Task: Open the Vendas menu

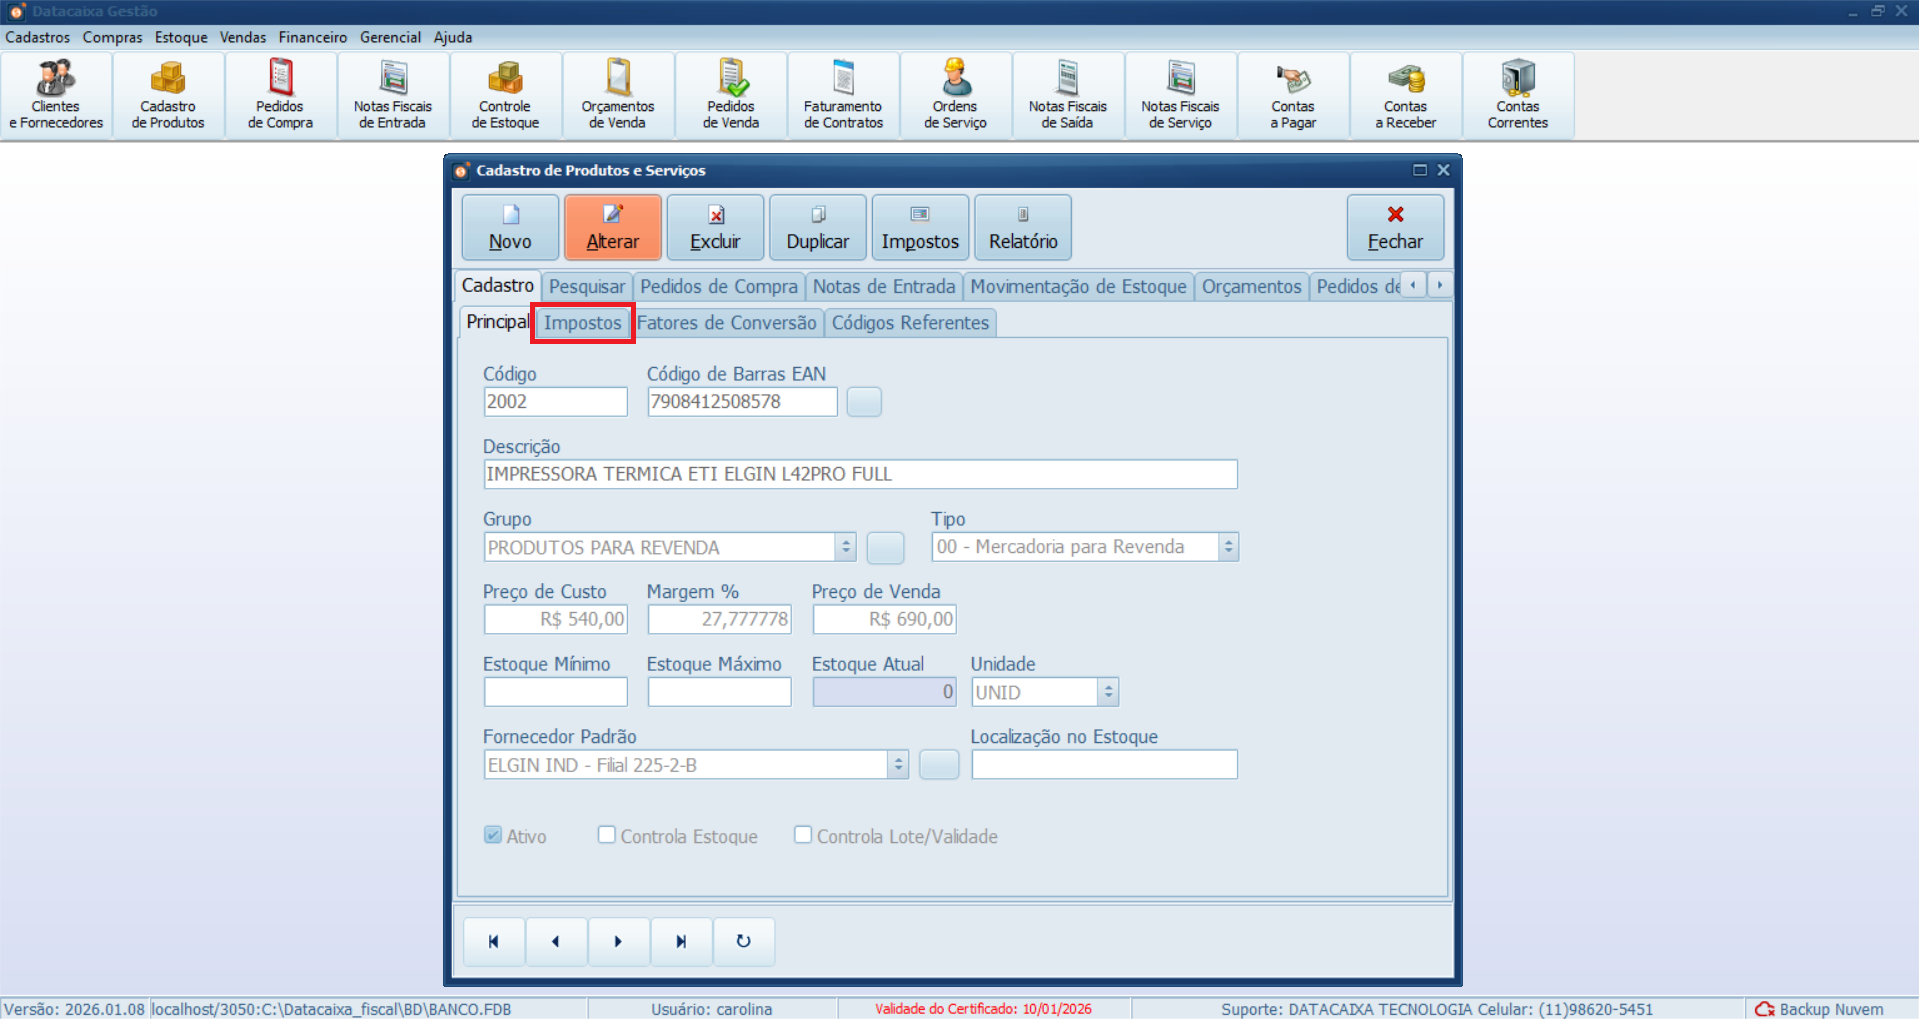Action: (x=243, y=37)
